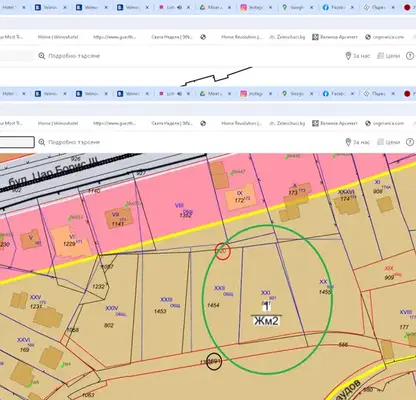
Task: Open the Zelenchuci.bg bookmark nearest the map
Action: tap(287, 123)
